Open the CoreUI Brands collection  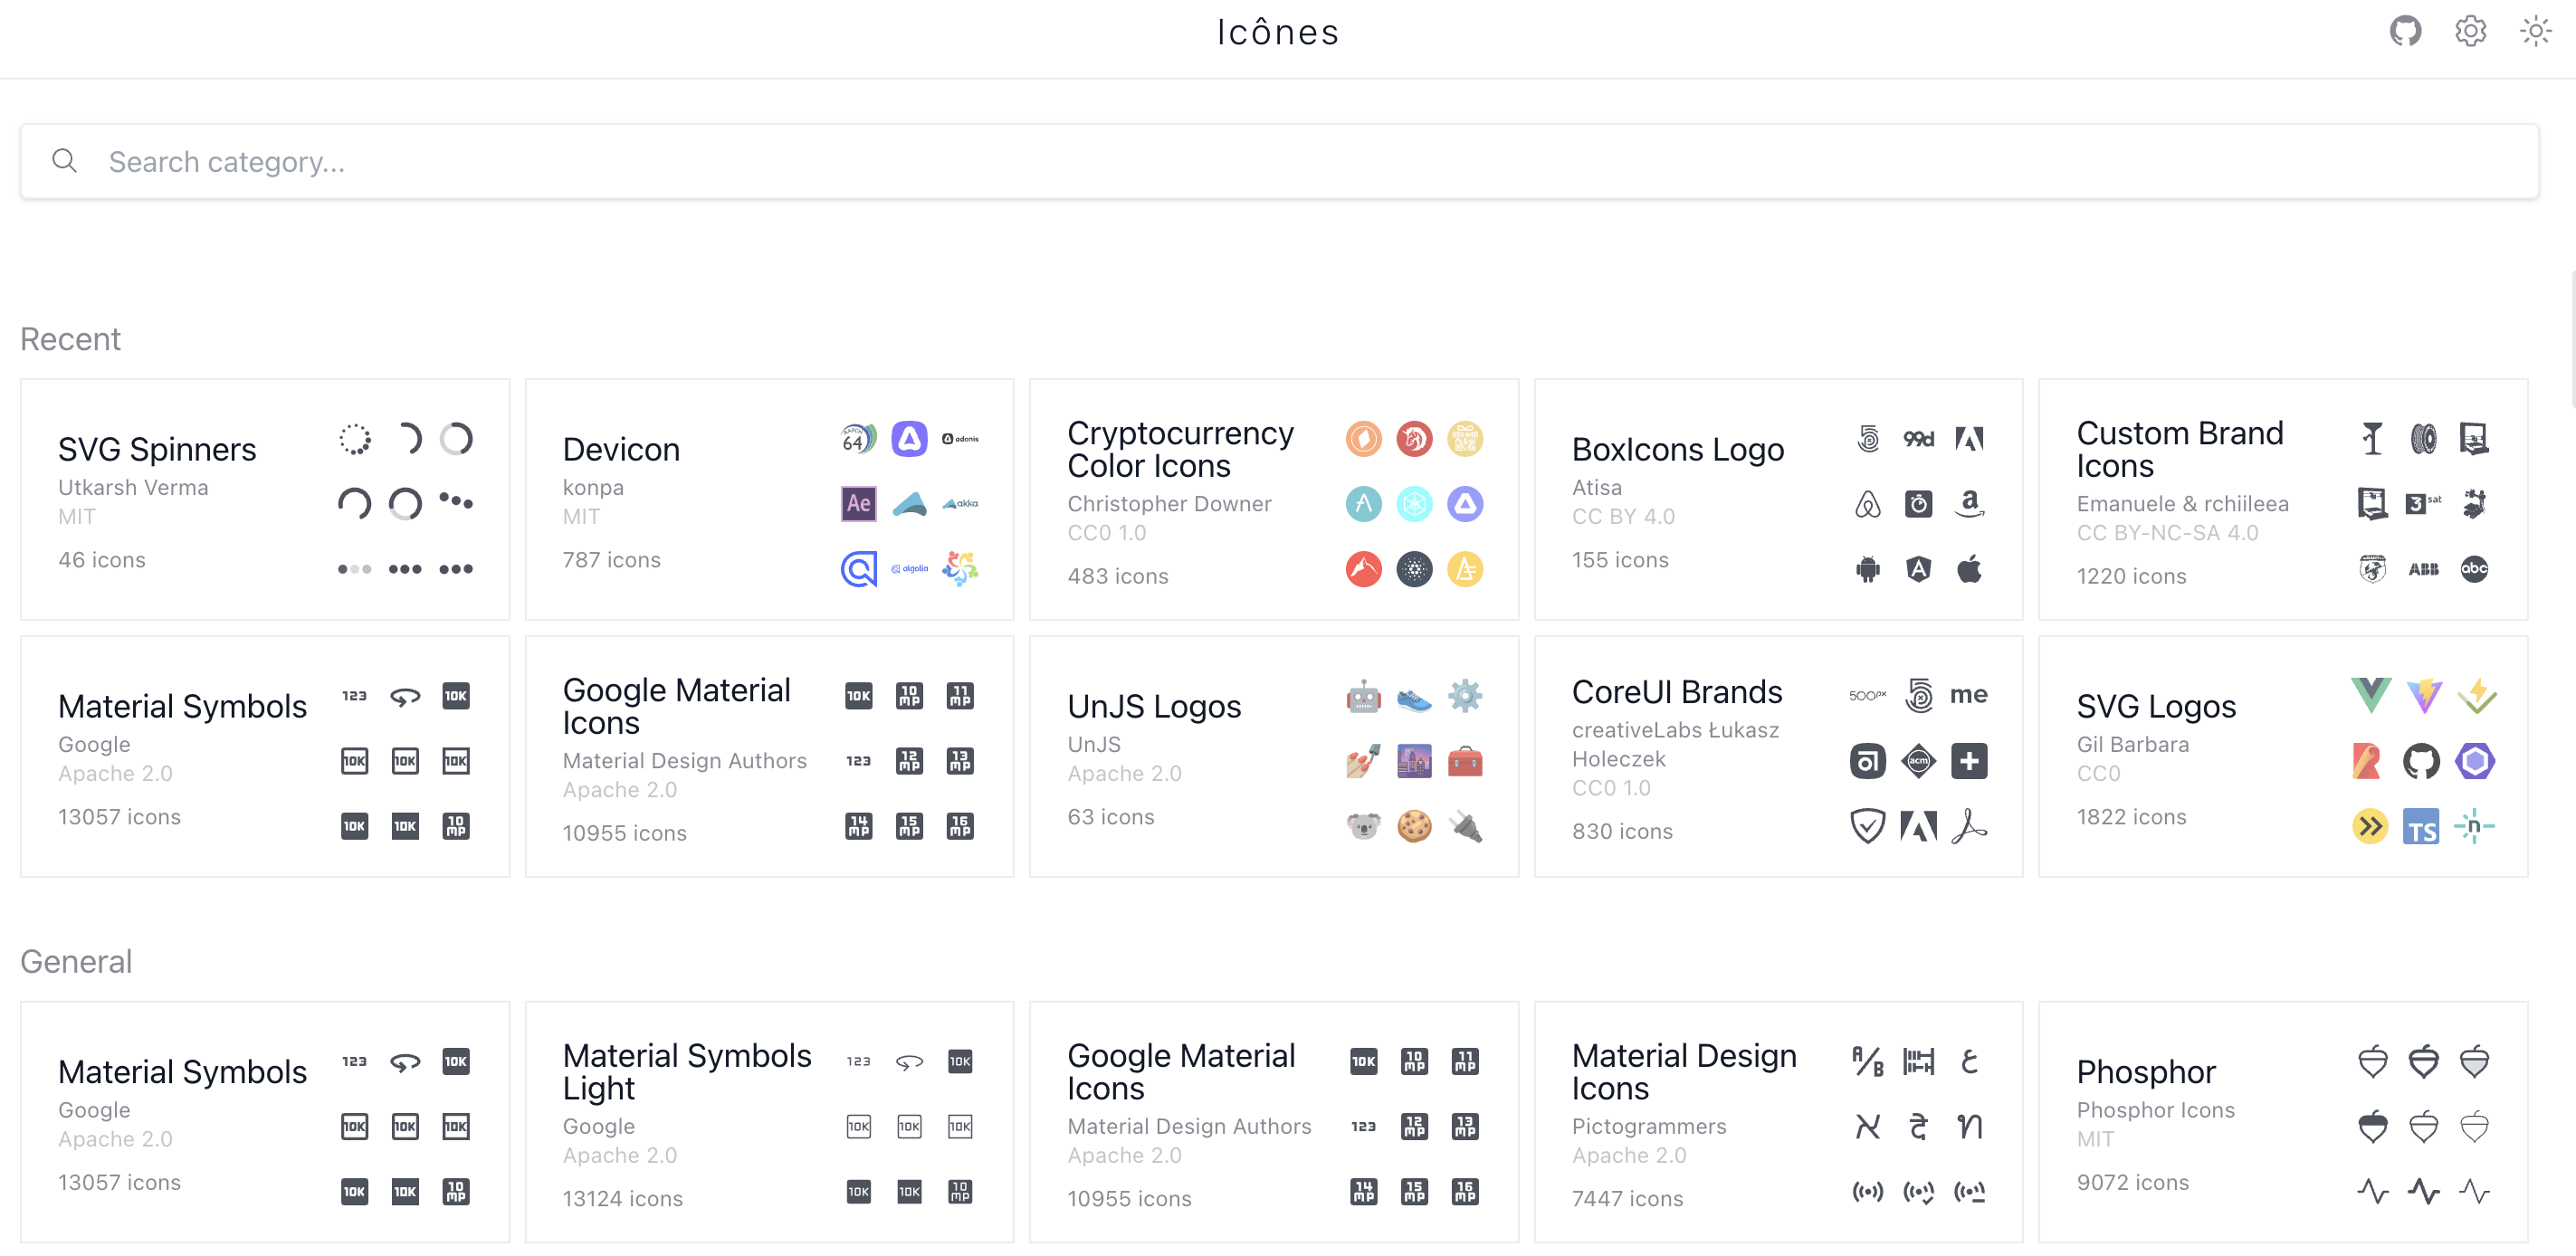[1676, 692]
